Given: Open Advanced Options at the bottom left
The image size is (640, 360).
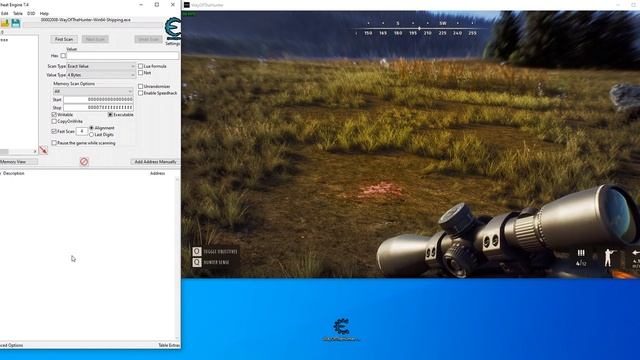Looking at the screenshot, I should click(x=11, y=345).
